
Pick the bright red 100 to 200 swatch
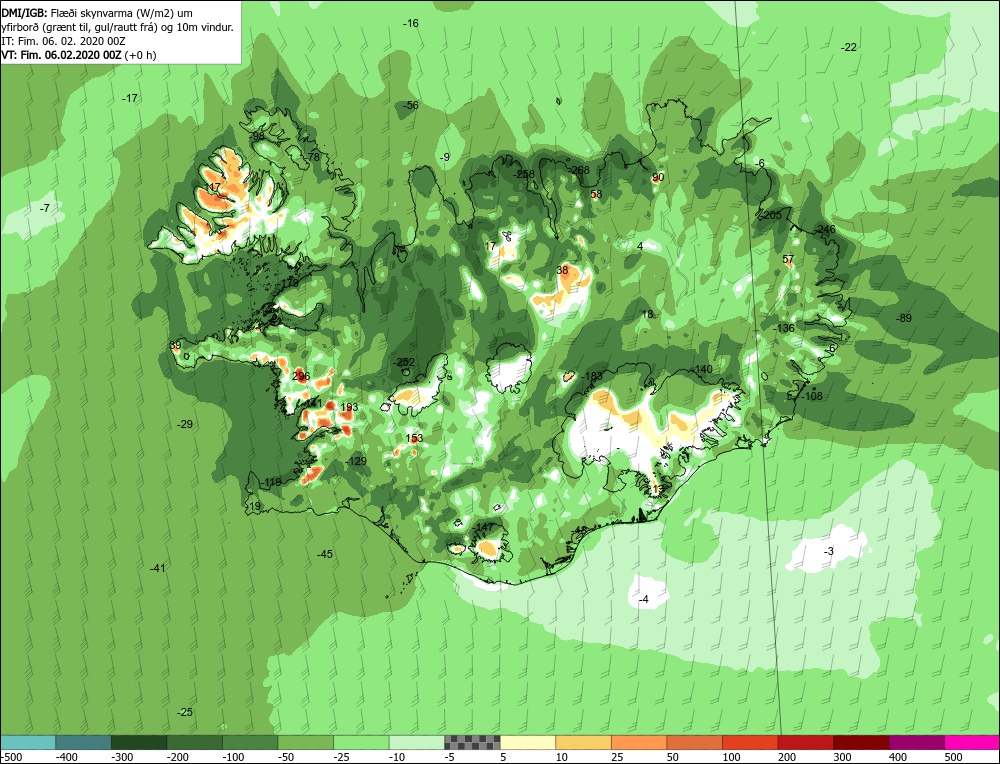pyautogui.click(x=749, y=742)
